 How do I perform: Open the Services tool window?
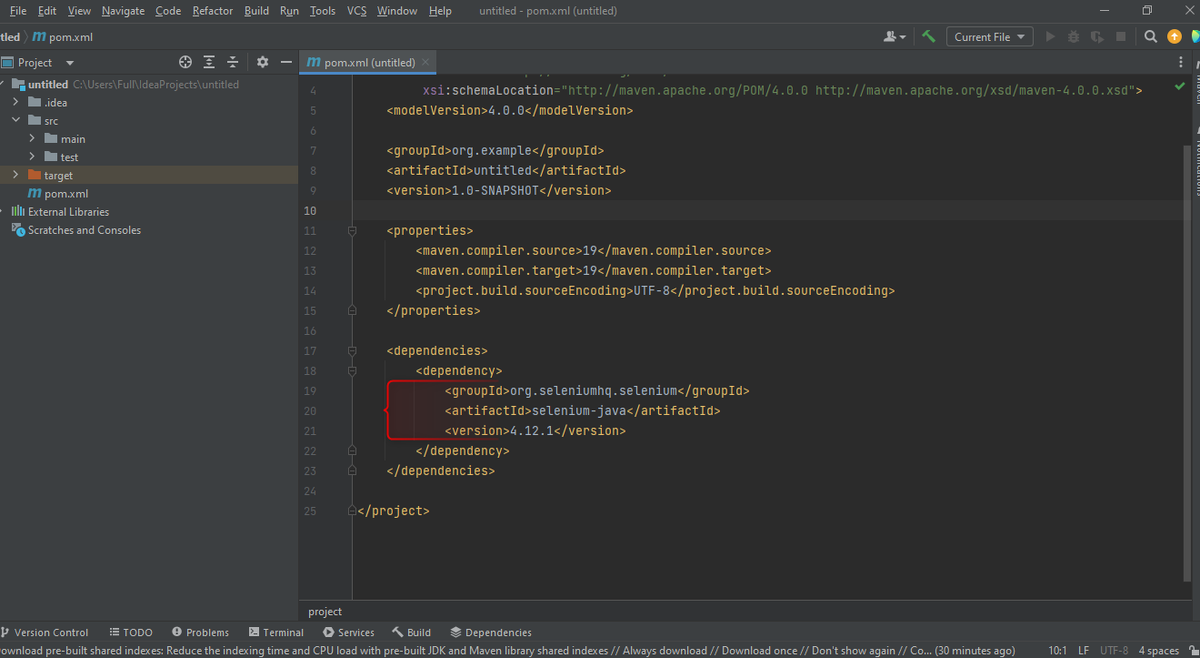[x=348, y=632]
